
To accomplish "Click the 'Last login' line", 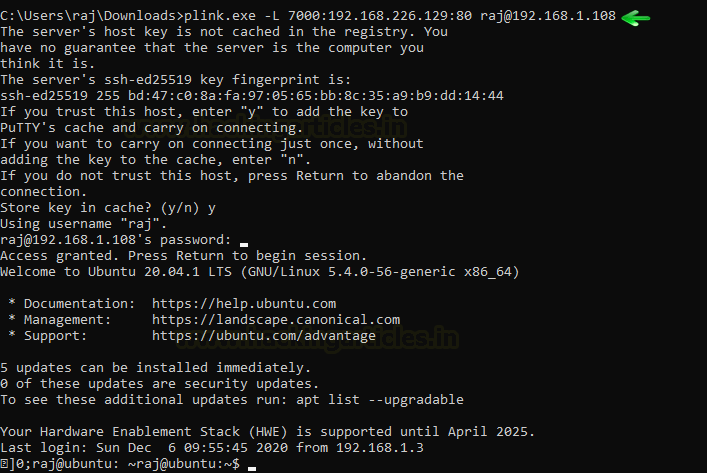I will 212,448.
